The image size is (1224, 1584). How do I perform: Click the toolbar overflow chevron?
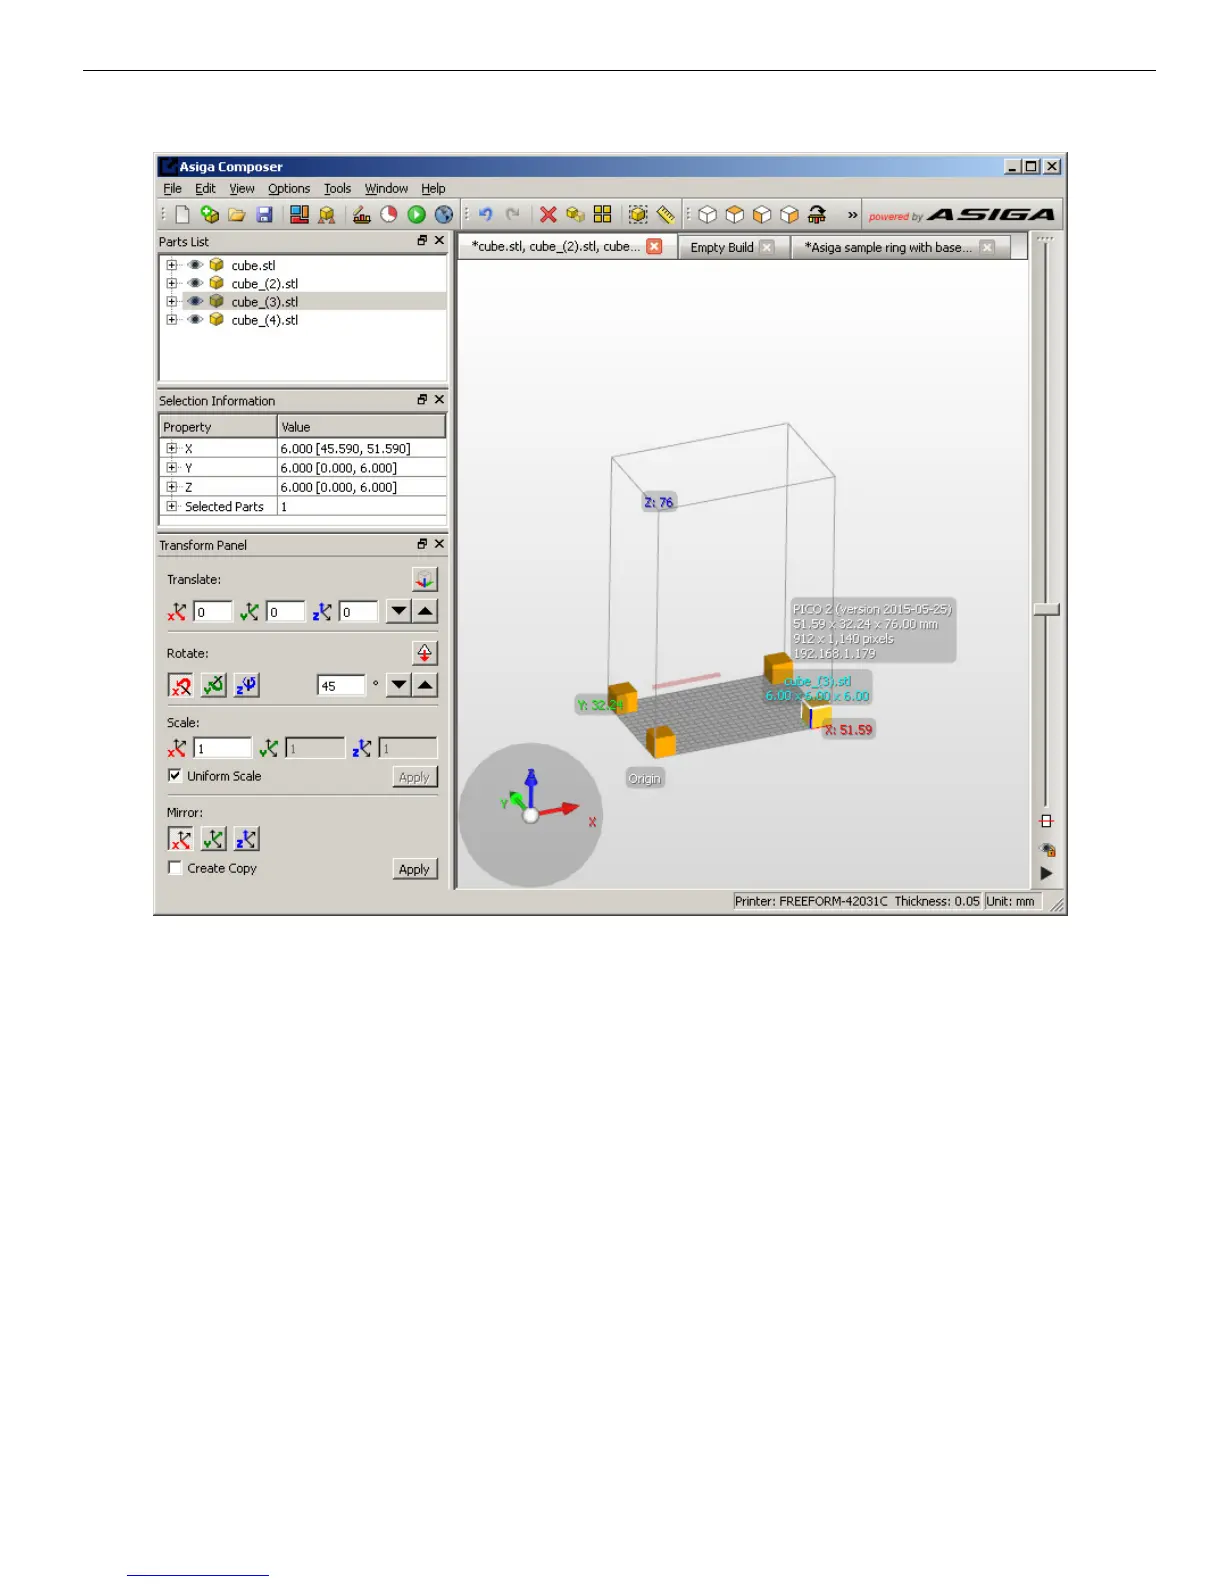[852, 214]
